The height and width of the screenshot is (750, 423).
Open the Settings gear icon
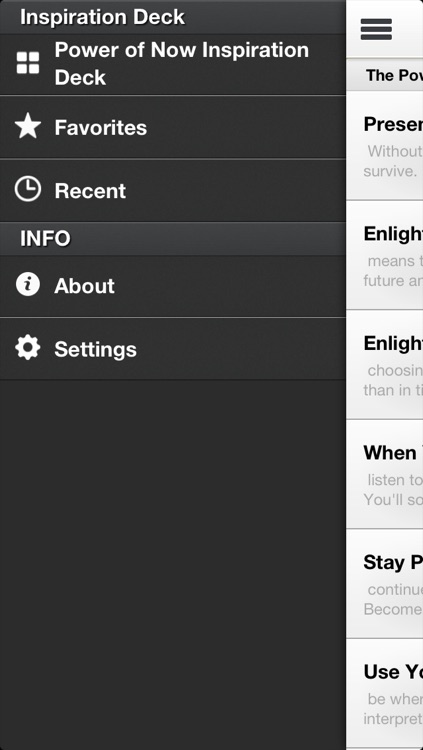click(28, 348)
